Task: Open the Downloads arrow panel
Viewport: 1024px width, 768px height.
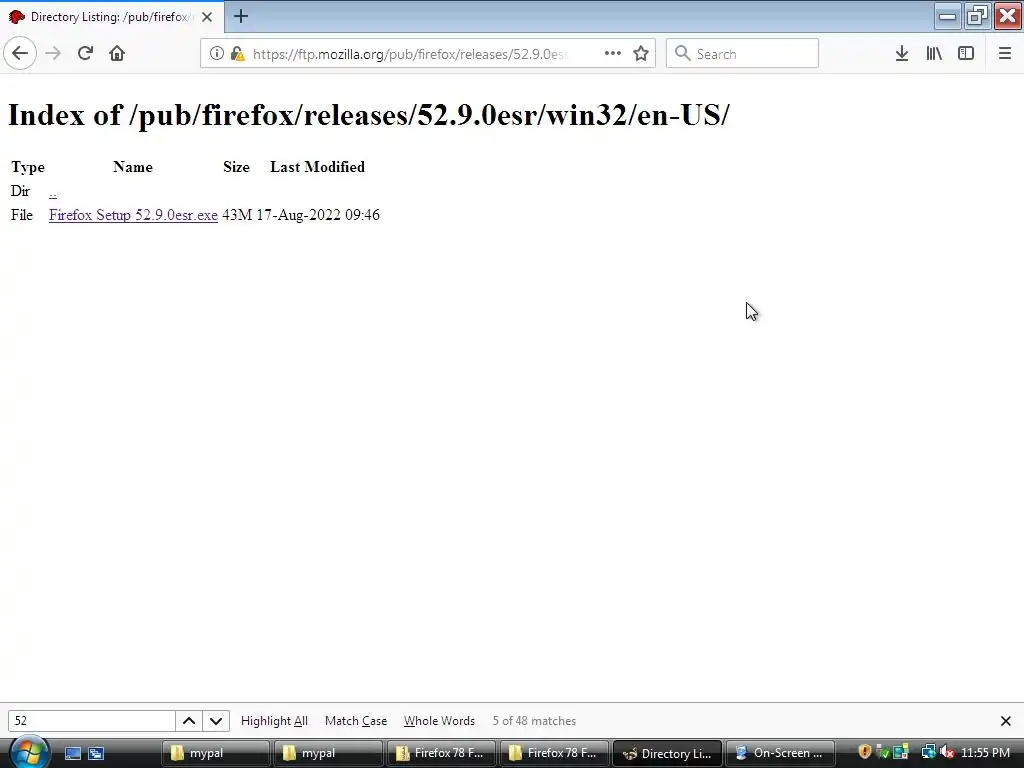Action: coord(902,54)
